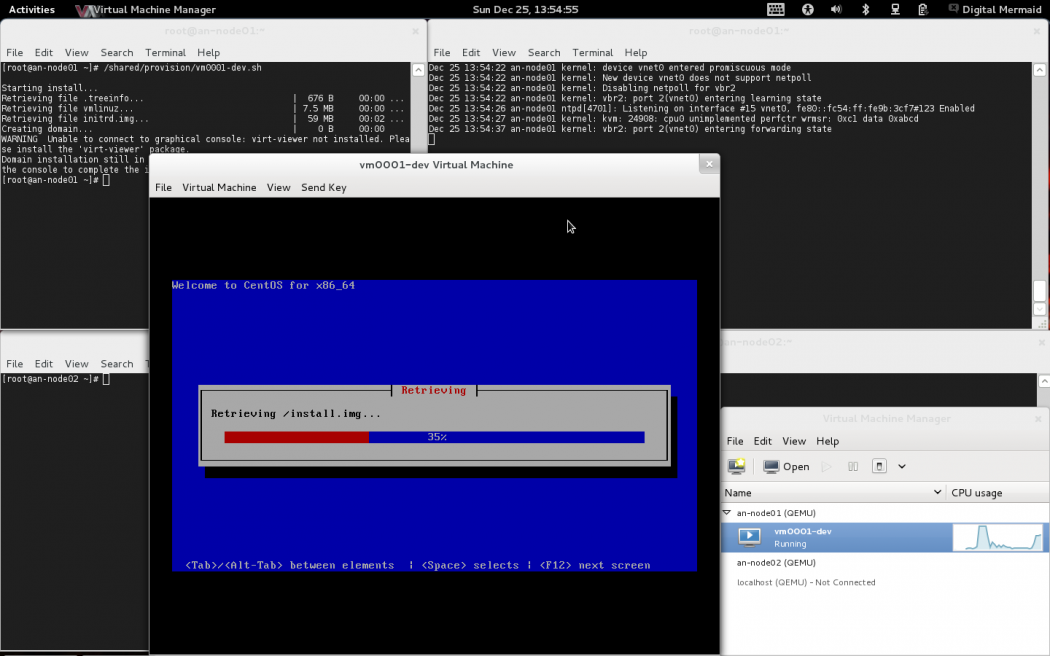Open the Virtual Machine menu
This screenshot has height=656, width=1050.
219,187
